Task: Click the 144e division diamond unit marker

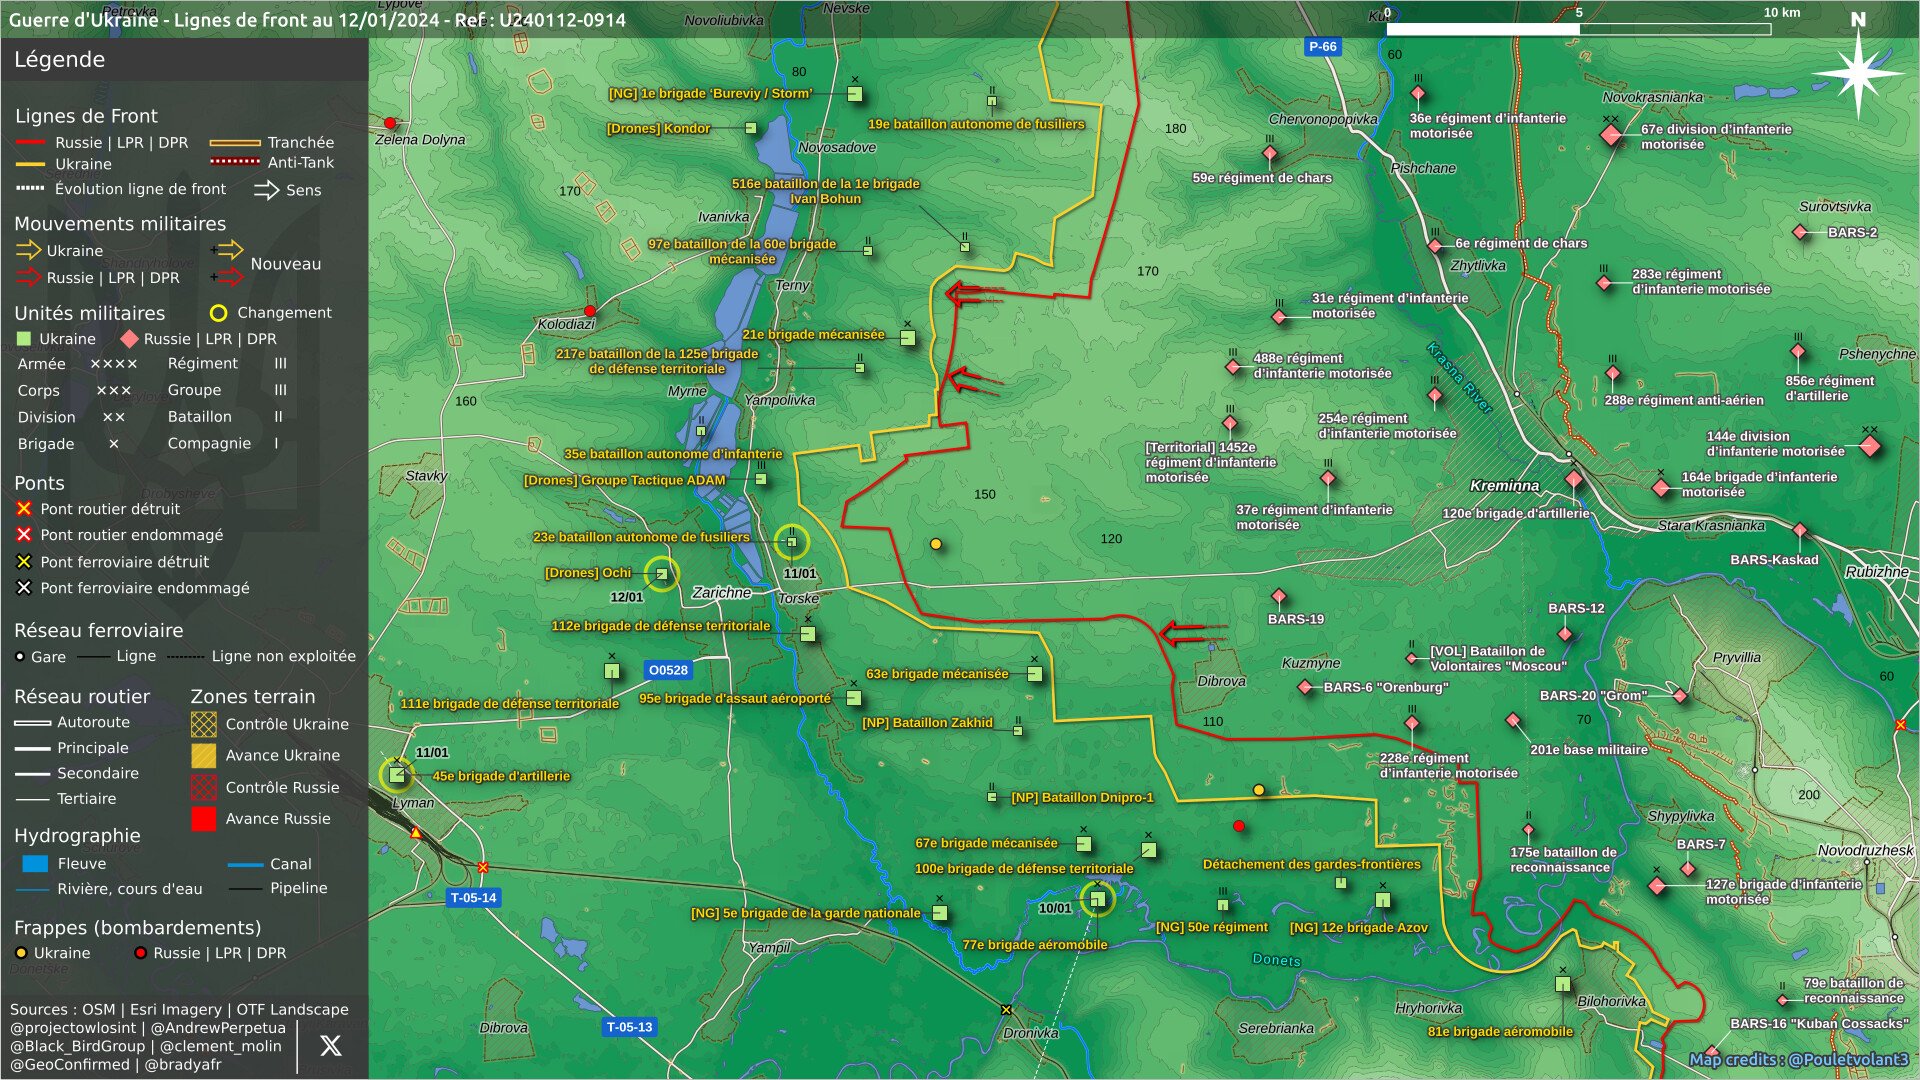Action: pyautogui.click(x=1870, y=446)
